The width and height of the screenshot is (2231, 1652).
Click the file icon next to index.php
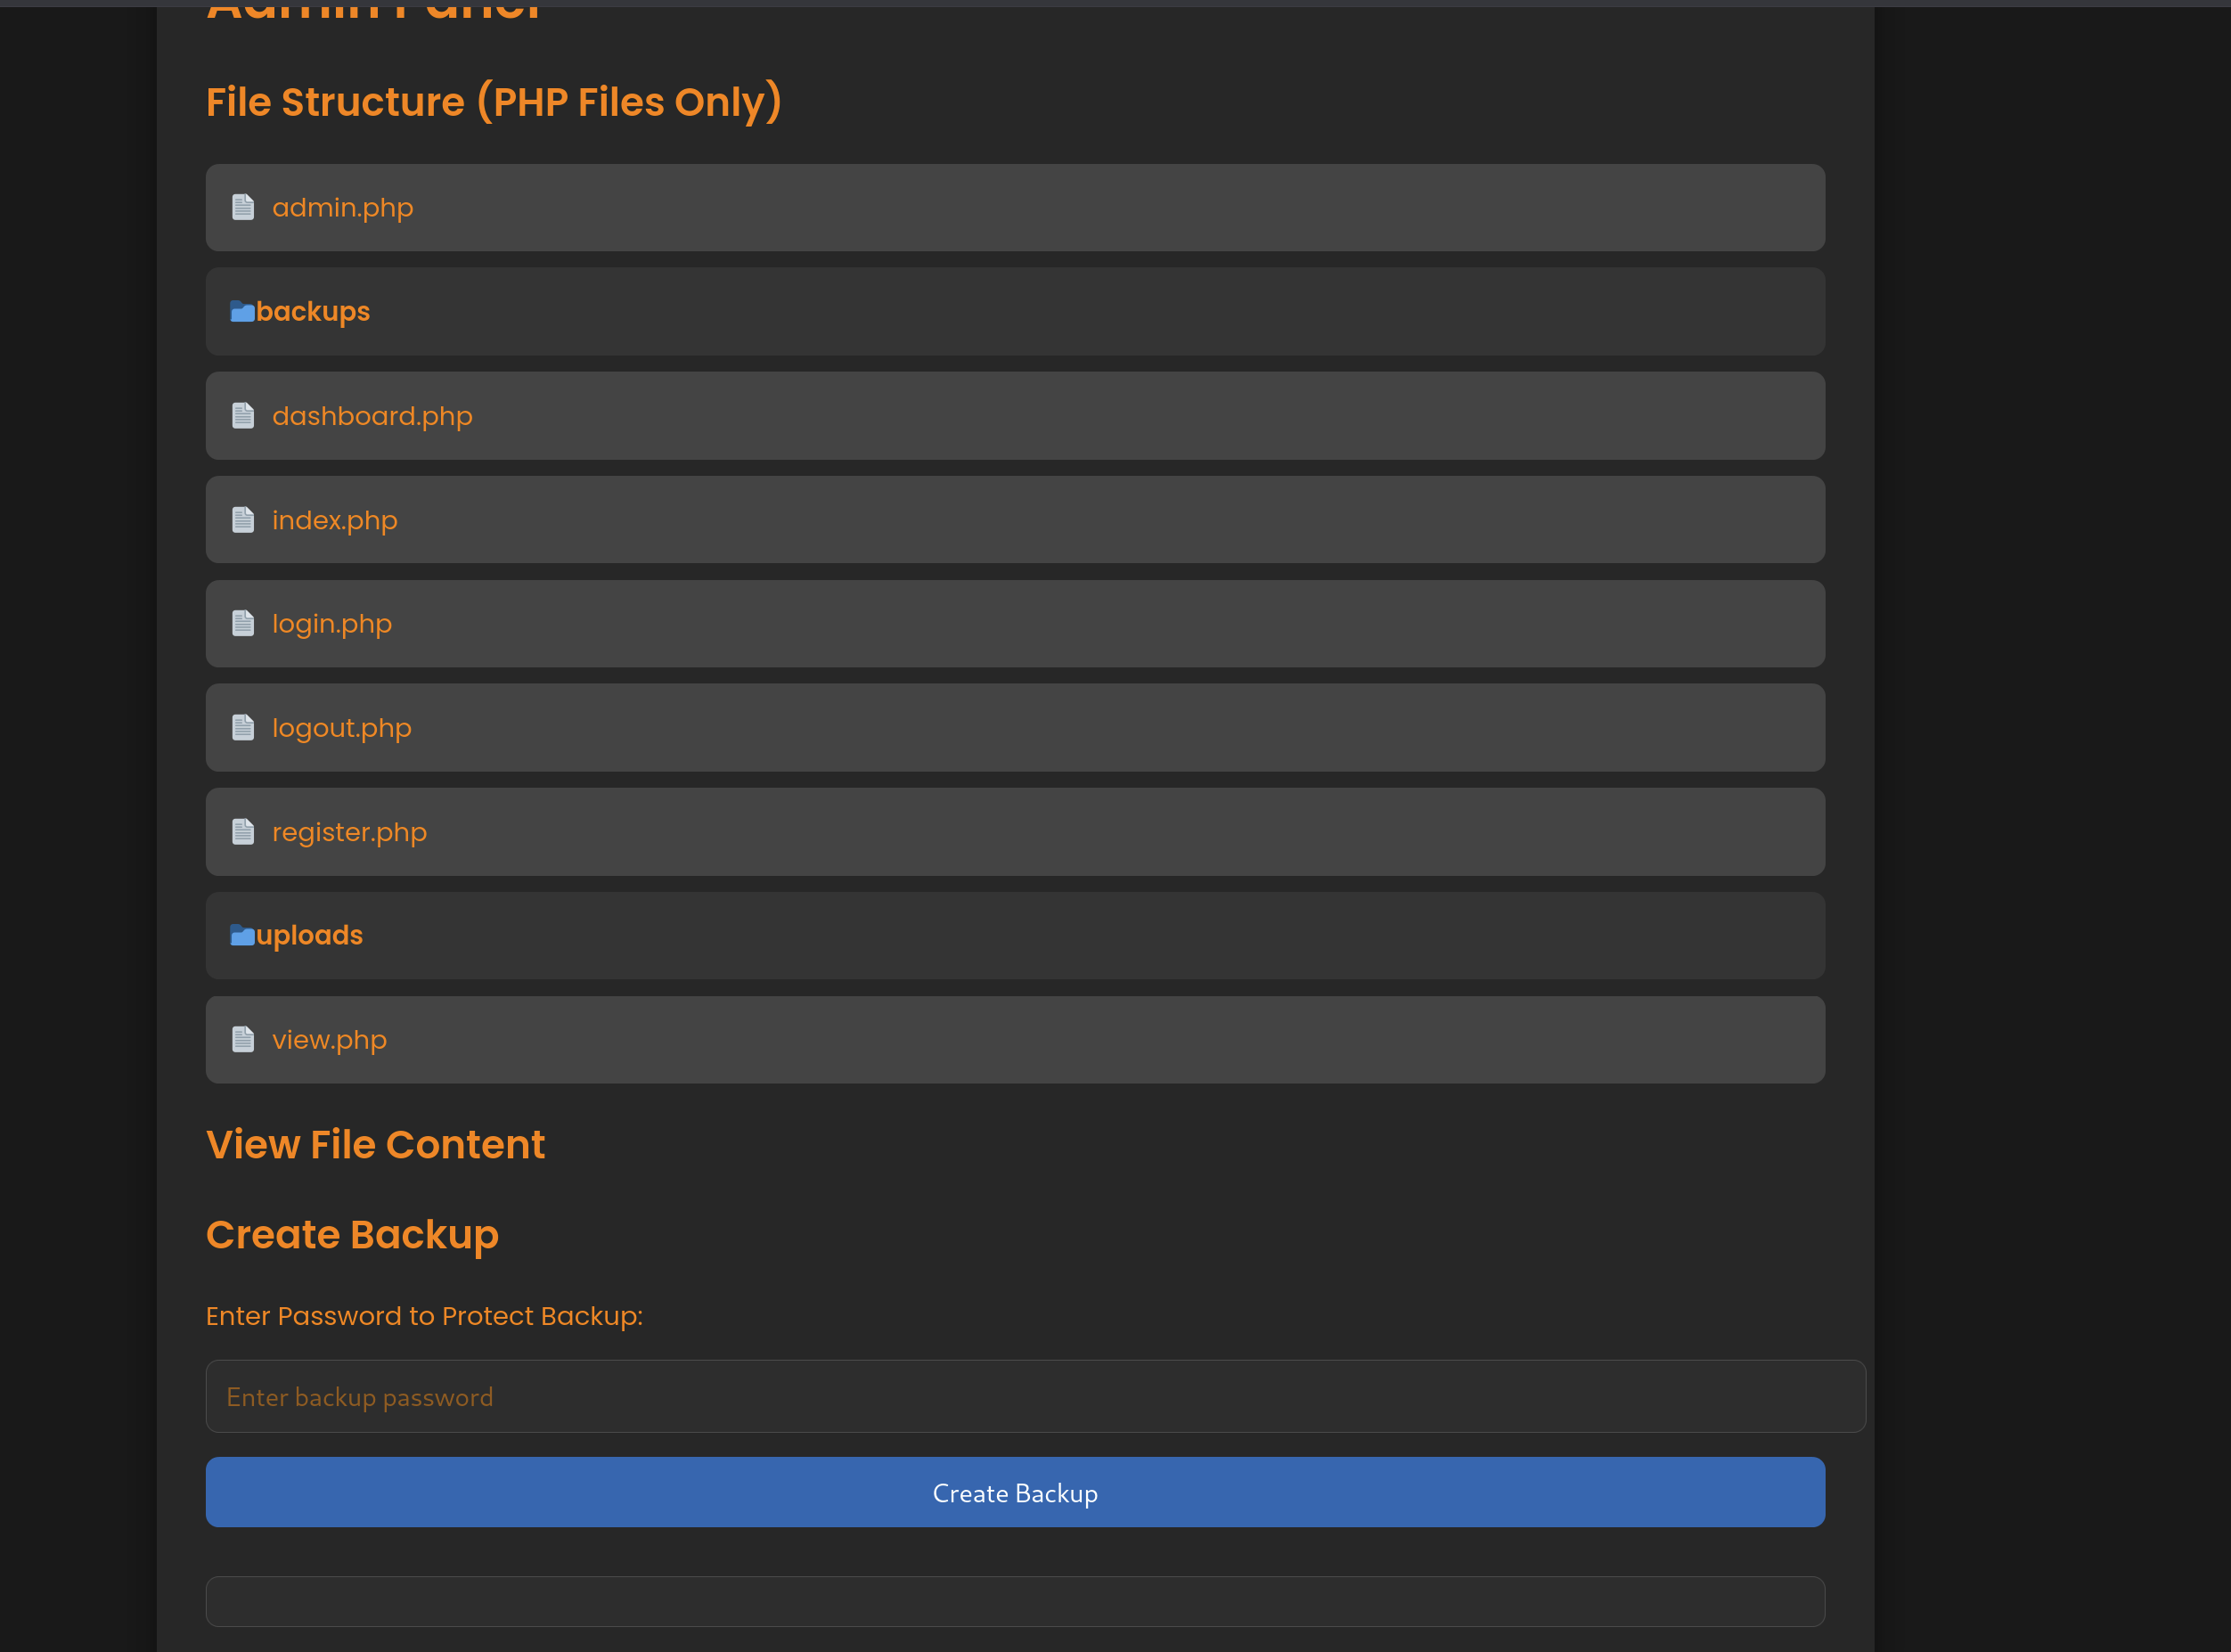click(243, 520)
